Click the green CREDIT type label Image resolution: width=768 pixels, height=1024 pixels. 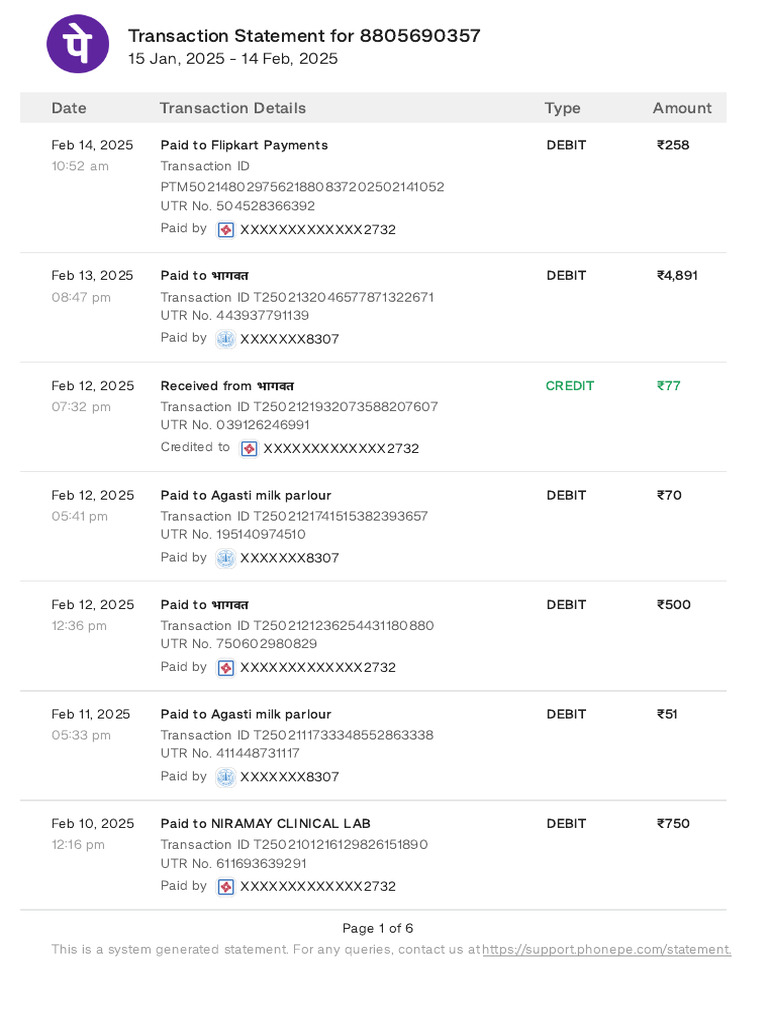pos(570,386)
